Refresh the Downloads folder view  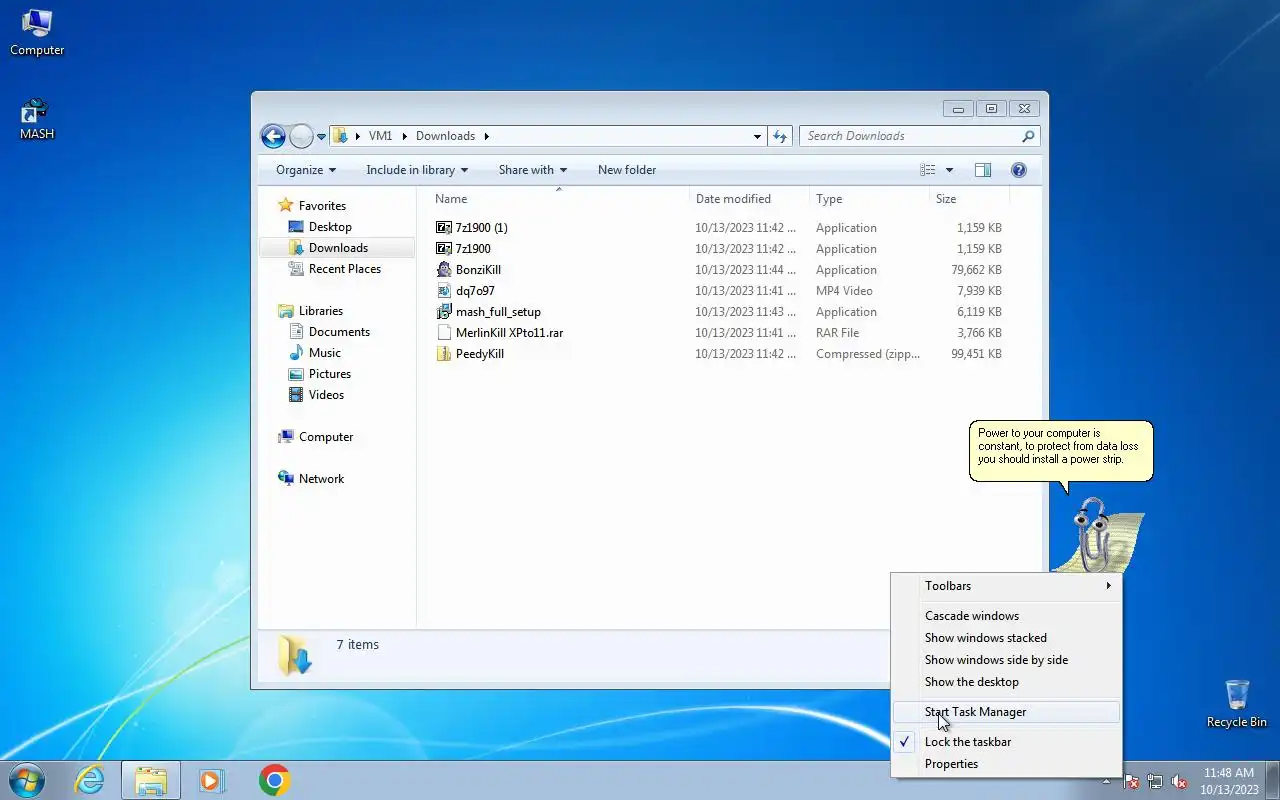click(x=781, y=136)
